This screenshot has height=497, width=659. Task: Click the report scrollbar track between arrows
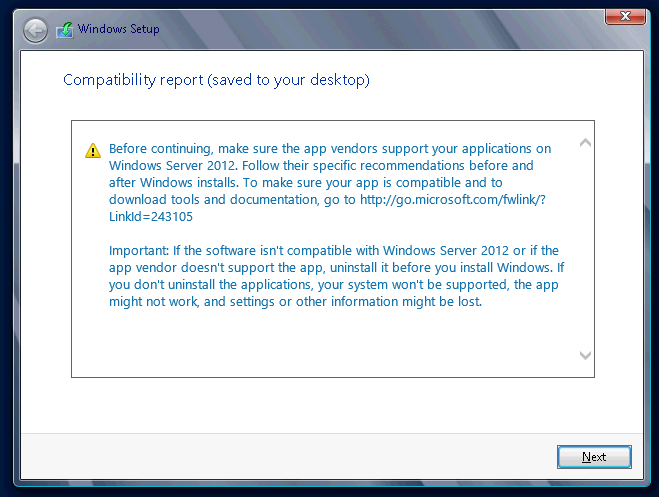tap(585, 249)
